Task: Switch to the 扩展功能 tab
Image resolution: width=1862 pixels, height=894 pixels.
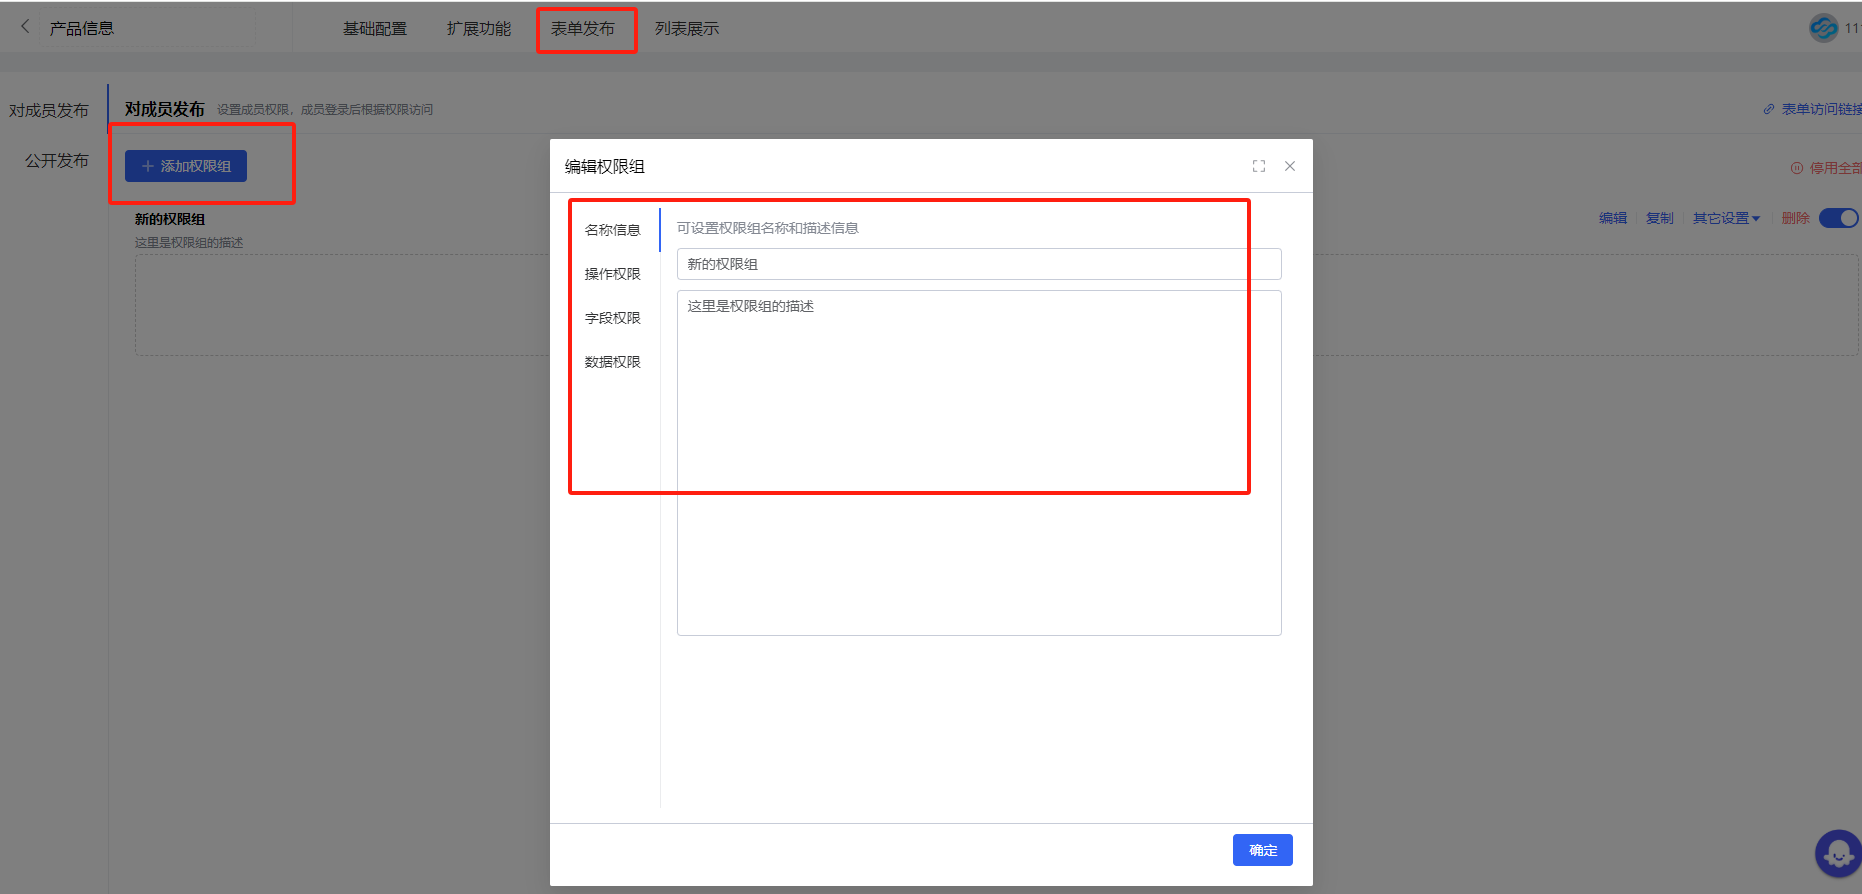Action: tap(479, 29)
